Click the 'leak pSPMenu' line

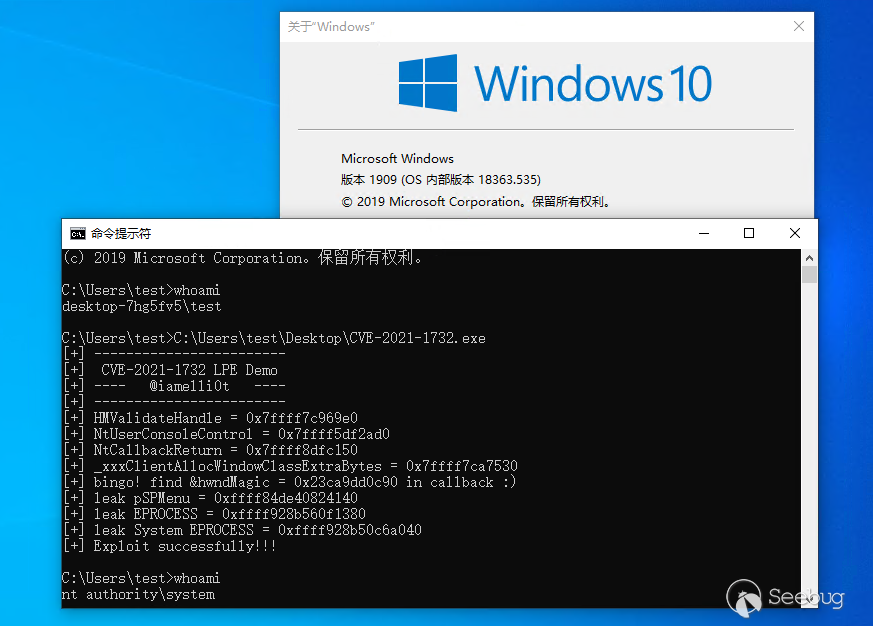[210, 498]
